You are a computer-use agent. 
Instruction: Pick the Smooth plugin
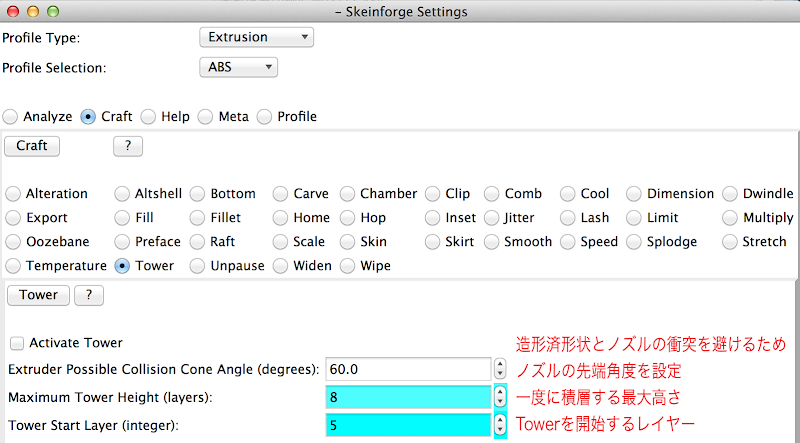[491, 242]
